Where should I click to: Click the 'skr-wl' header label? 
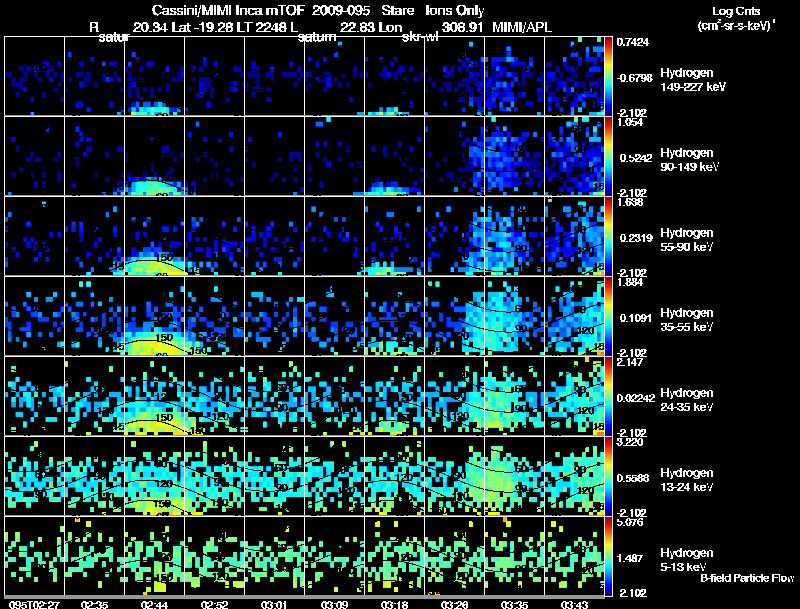click(x=420, y=37)
